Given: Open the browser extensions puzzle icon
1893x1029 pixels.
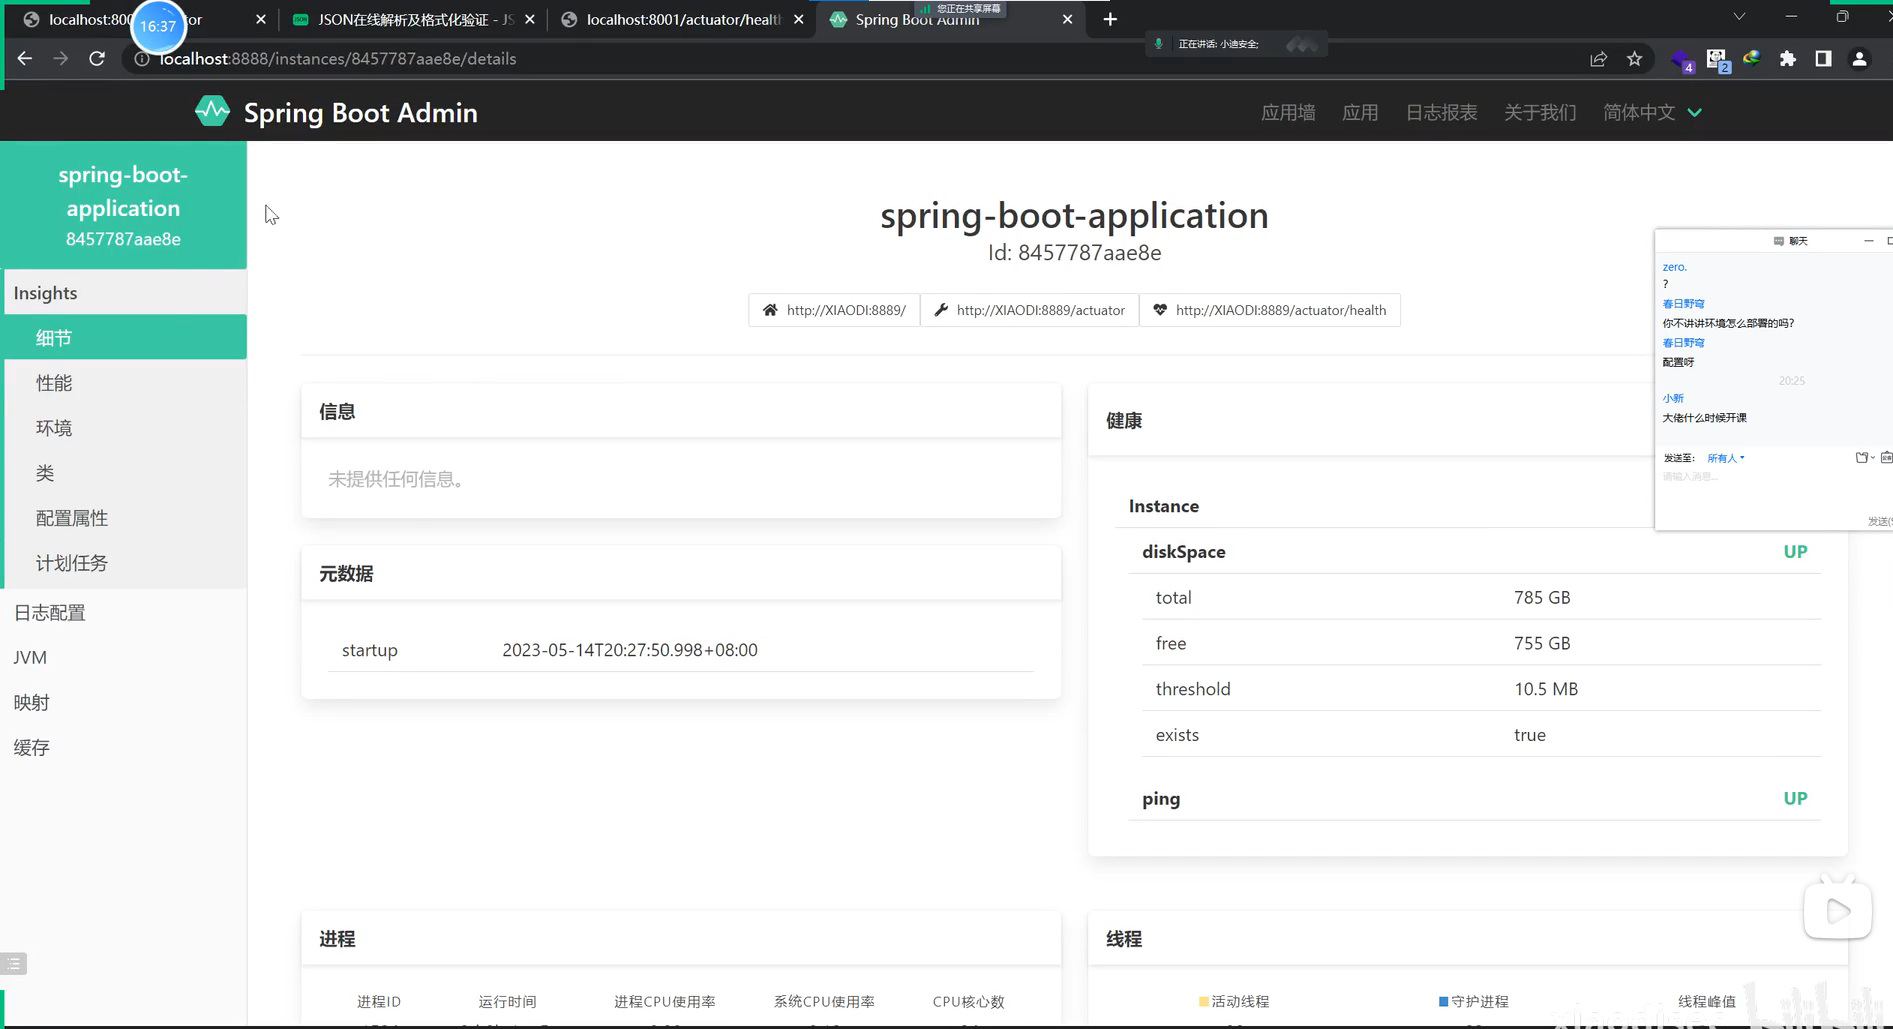Looking at the screenshot, I should pos(1788,59).
